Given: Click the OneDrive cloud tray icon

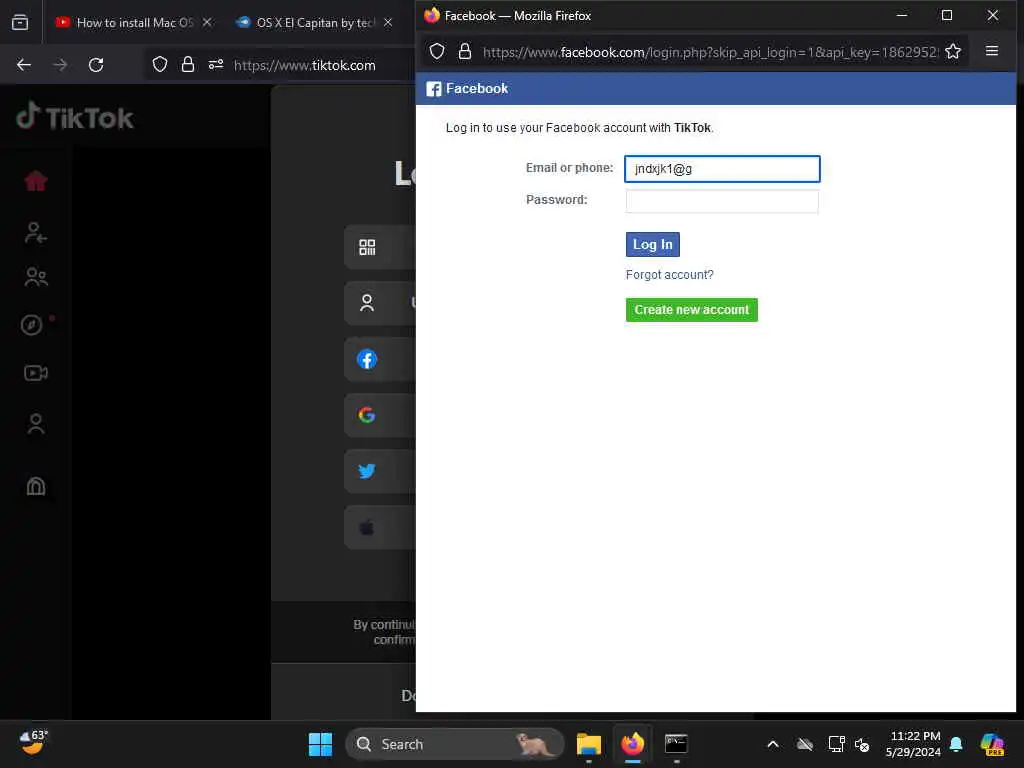Looking at the screenshot, I should [805, 744].
